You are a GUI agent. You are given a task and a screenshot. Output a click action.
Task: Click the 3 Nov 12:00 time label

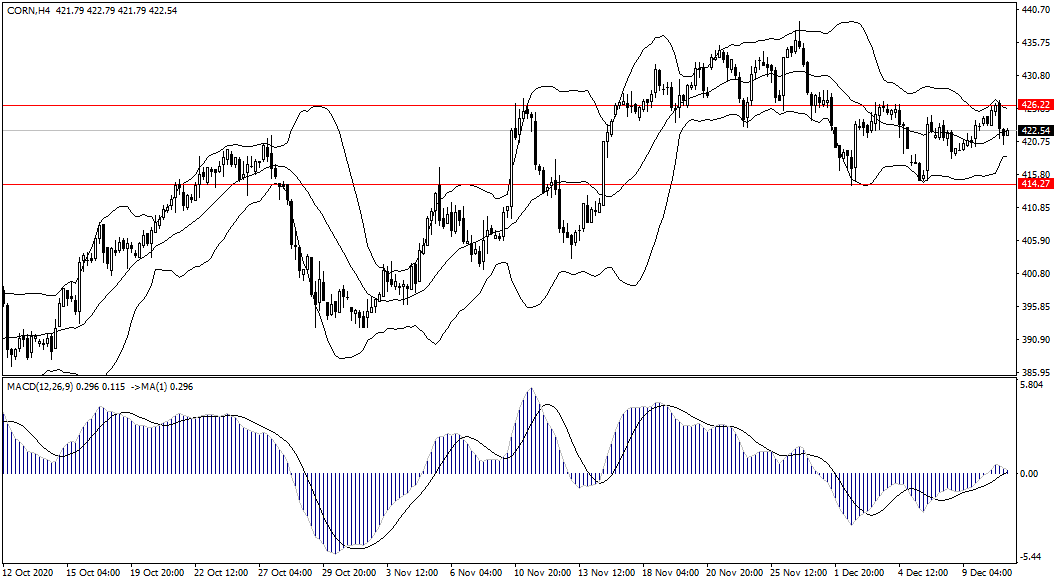413,573
